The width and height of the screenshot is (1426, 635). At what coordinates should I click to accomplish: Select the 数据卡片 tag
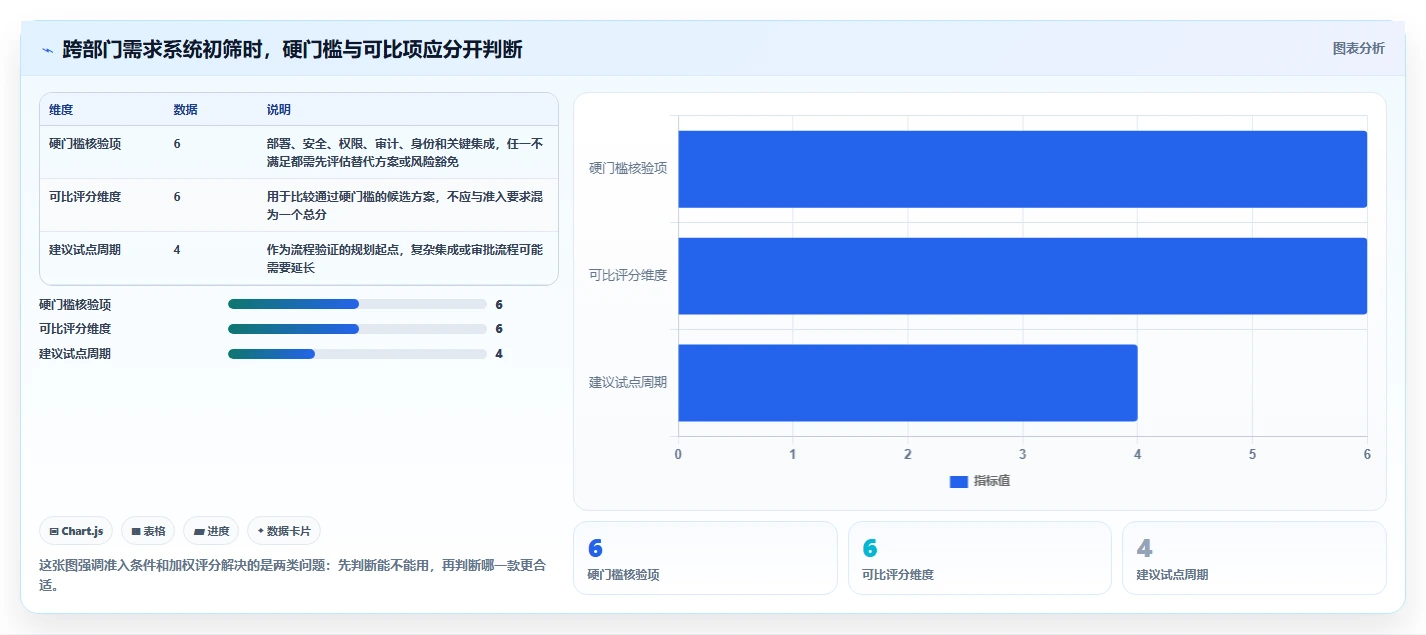click(284, 531)
